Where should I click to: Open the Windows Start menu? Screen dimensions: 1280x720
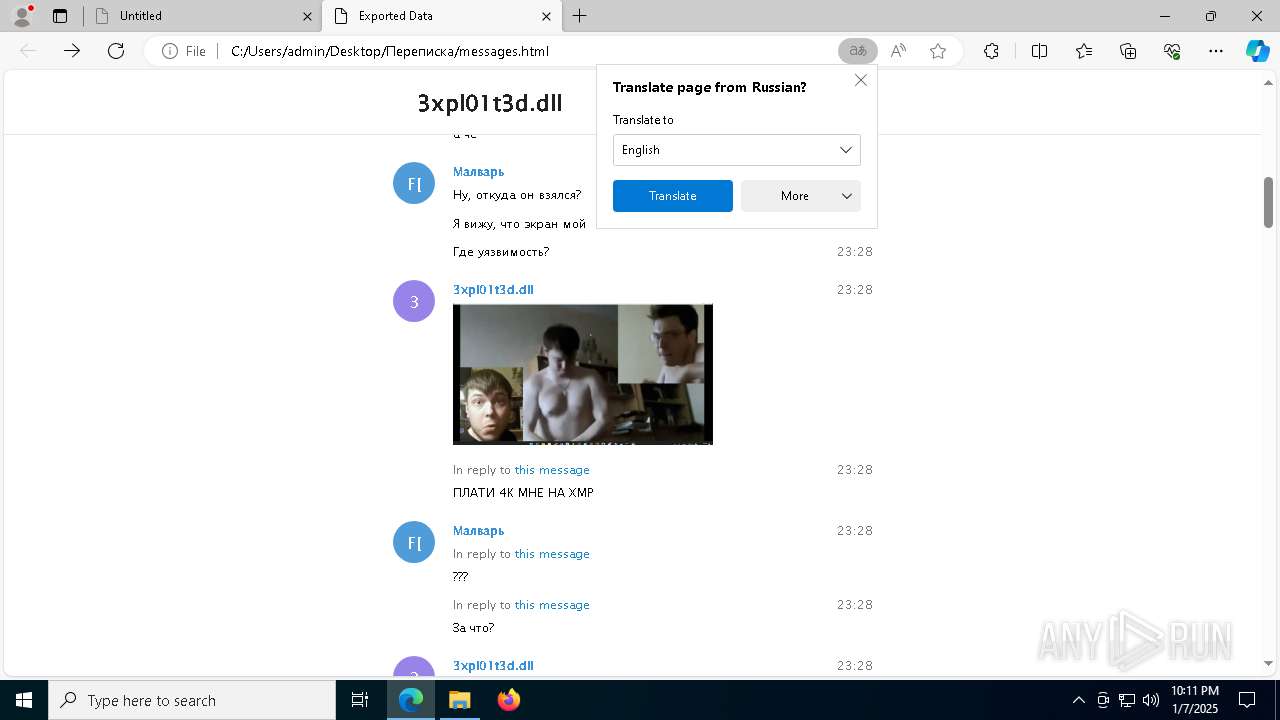[x=24, y=700]
